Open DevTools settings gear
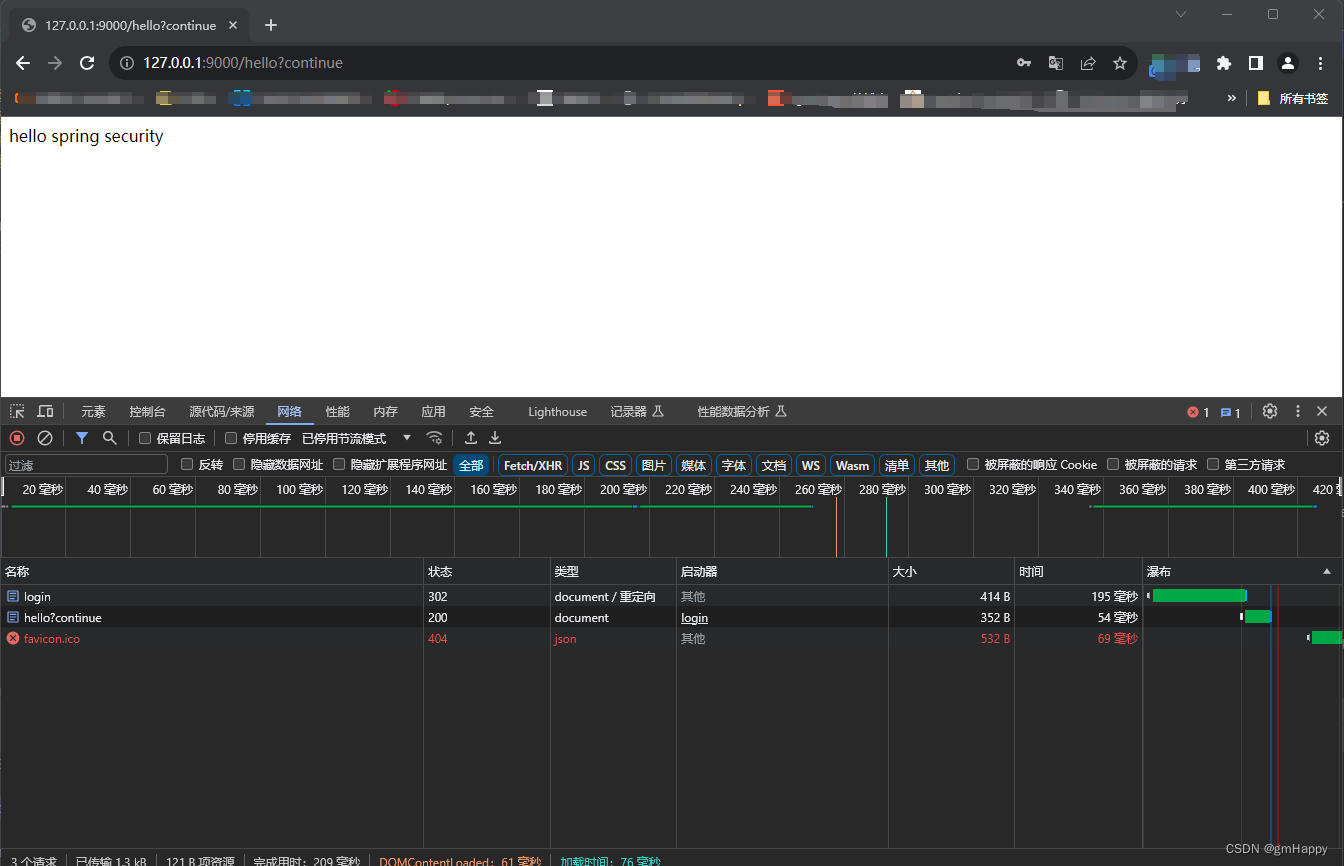This screenshot has width=1344, height=866. coord(1270,411)
